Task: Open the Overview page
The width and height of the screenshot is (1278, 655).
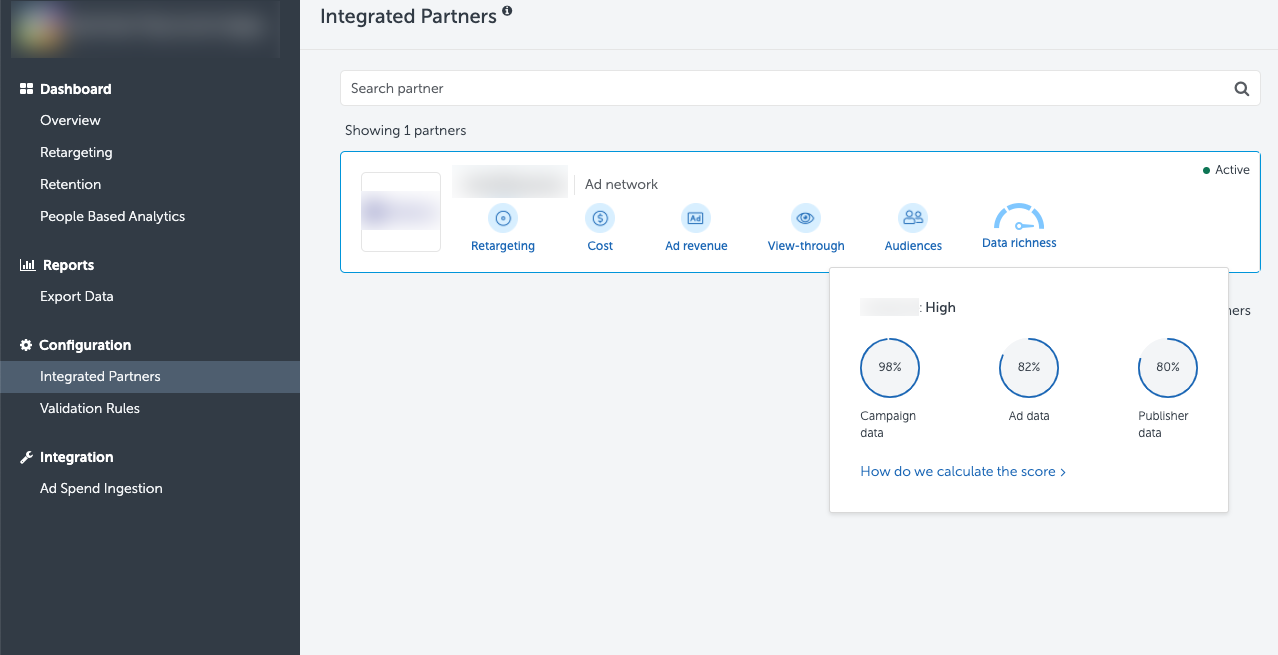Action: pos(70,120)
